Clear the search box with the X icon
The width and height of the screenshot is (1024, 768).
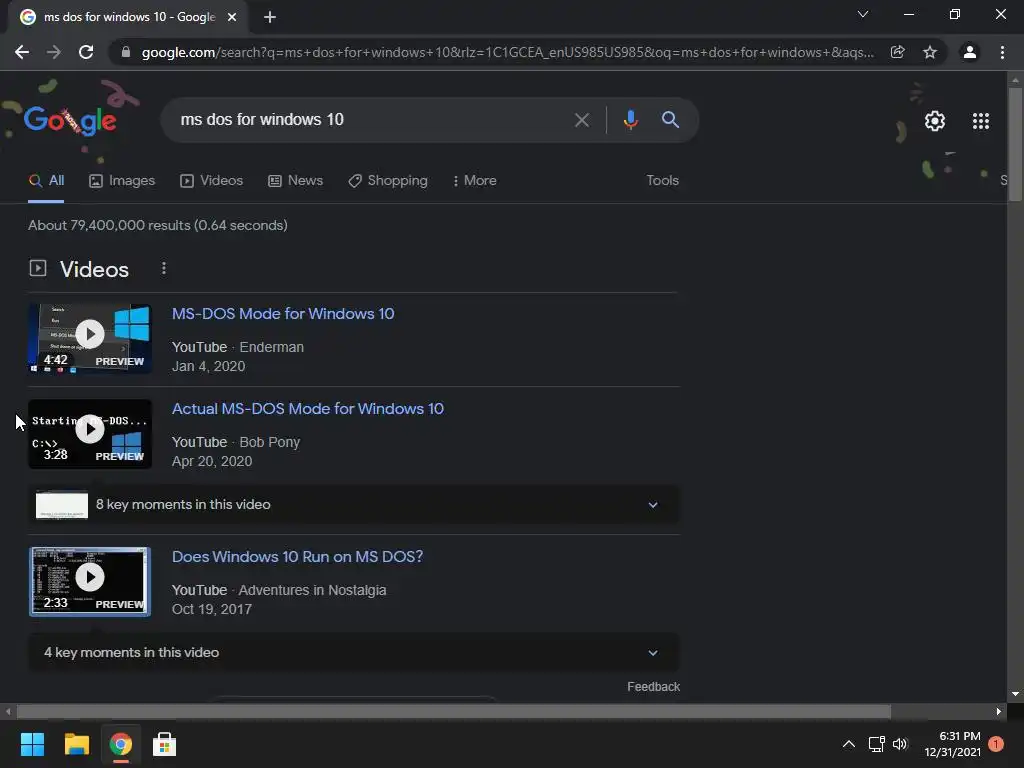(581, 120)
